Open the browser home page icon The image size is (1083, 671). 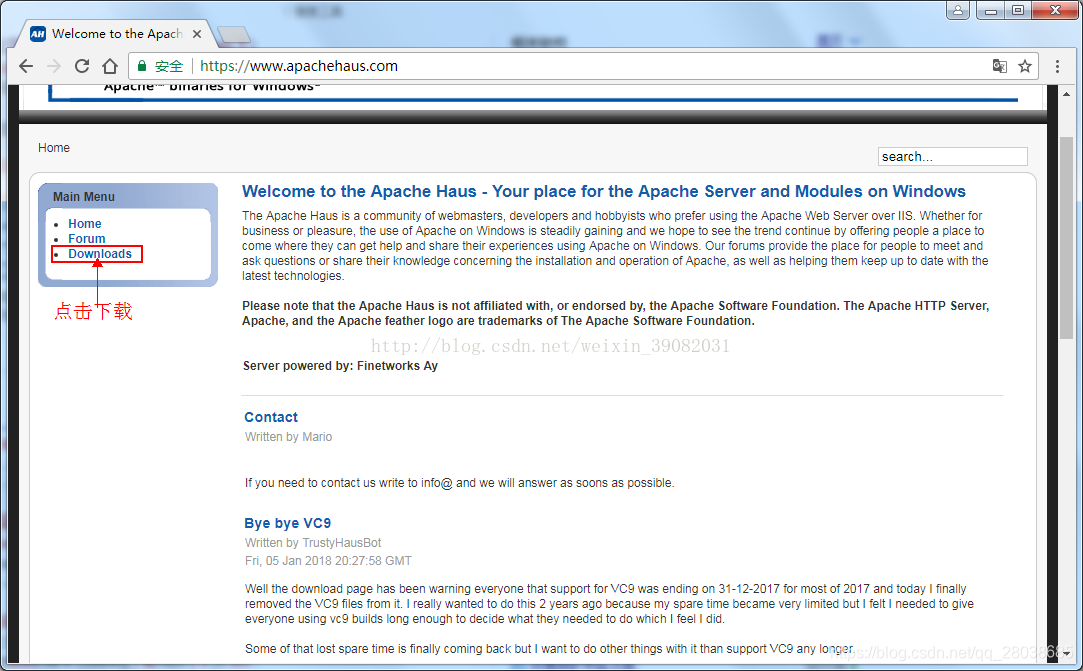click(110, 66)
